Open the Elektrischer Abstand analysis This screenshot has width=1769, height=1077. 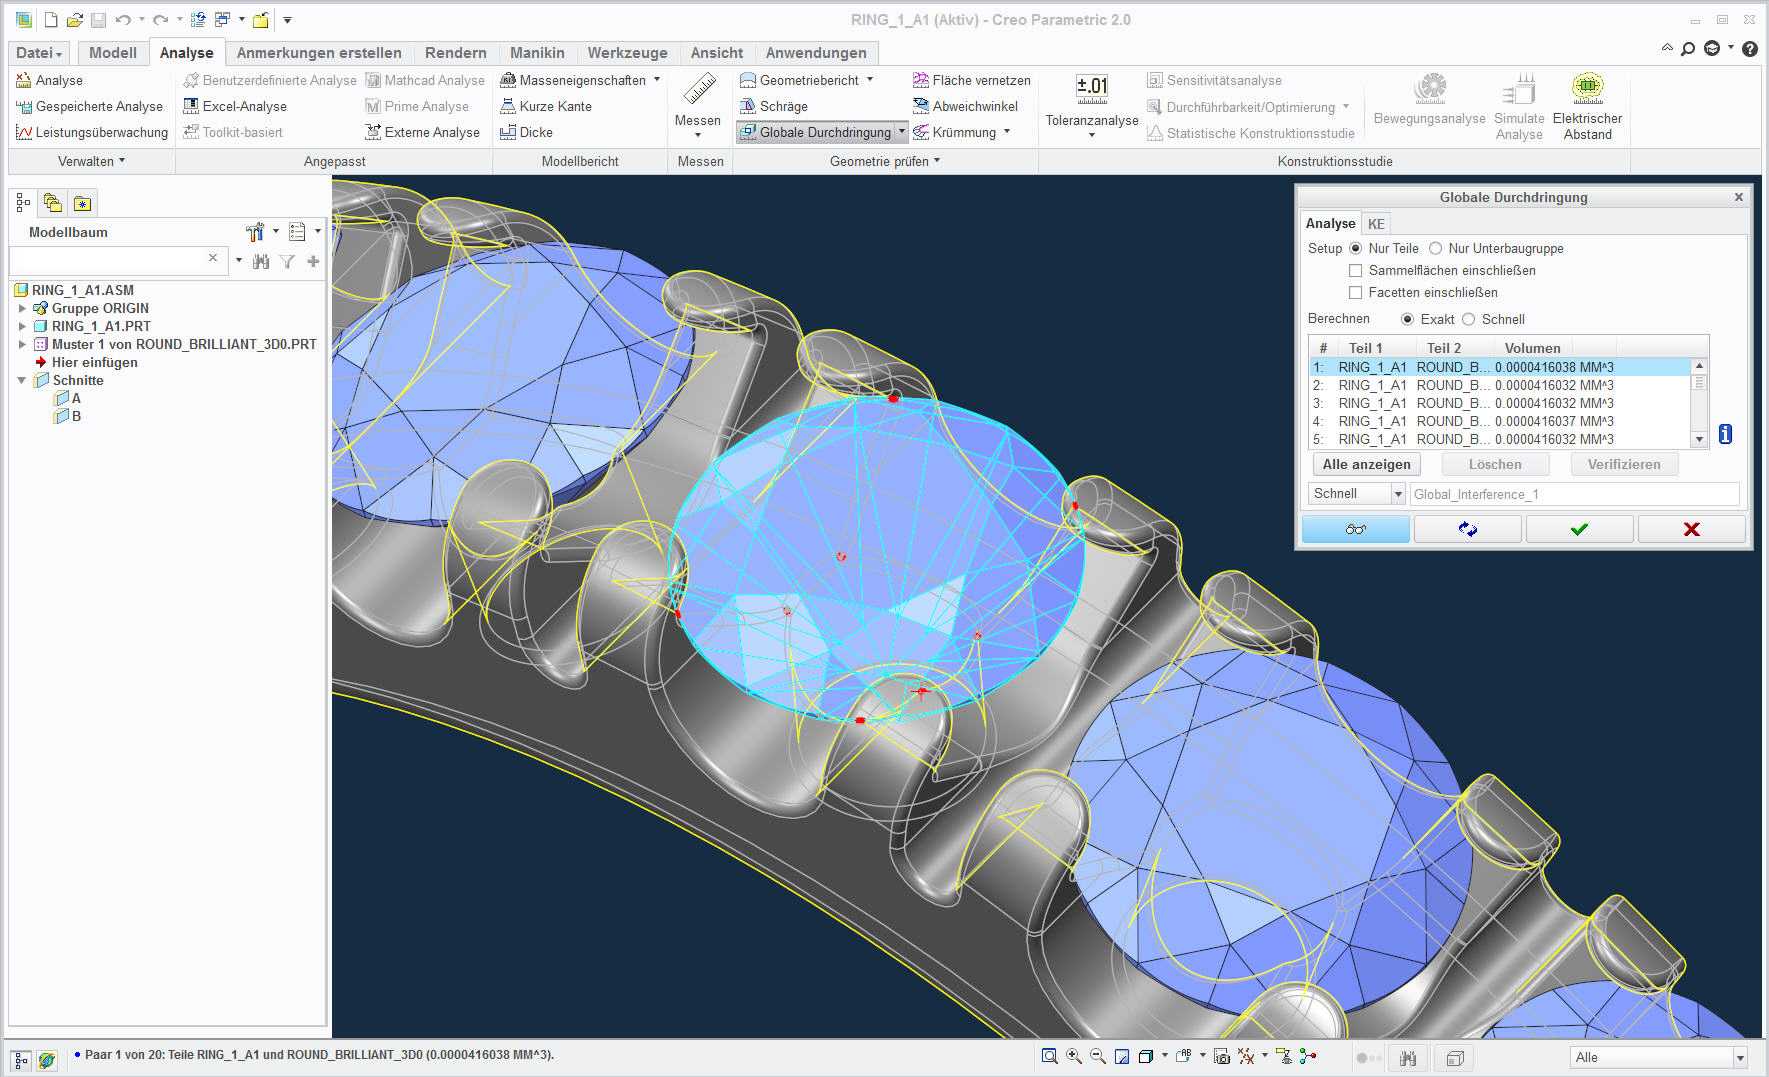(1588, 106)
